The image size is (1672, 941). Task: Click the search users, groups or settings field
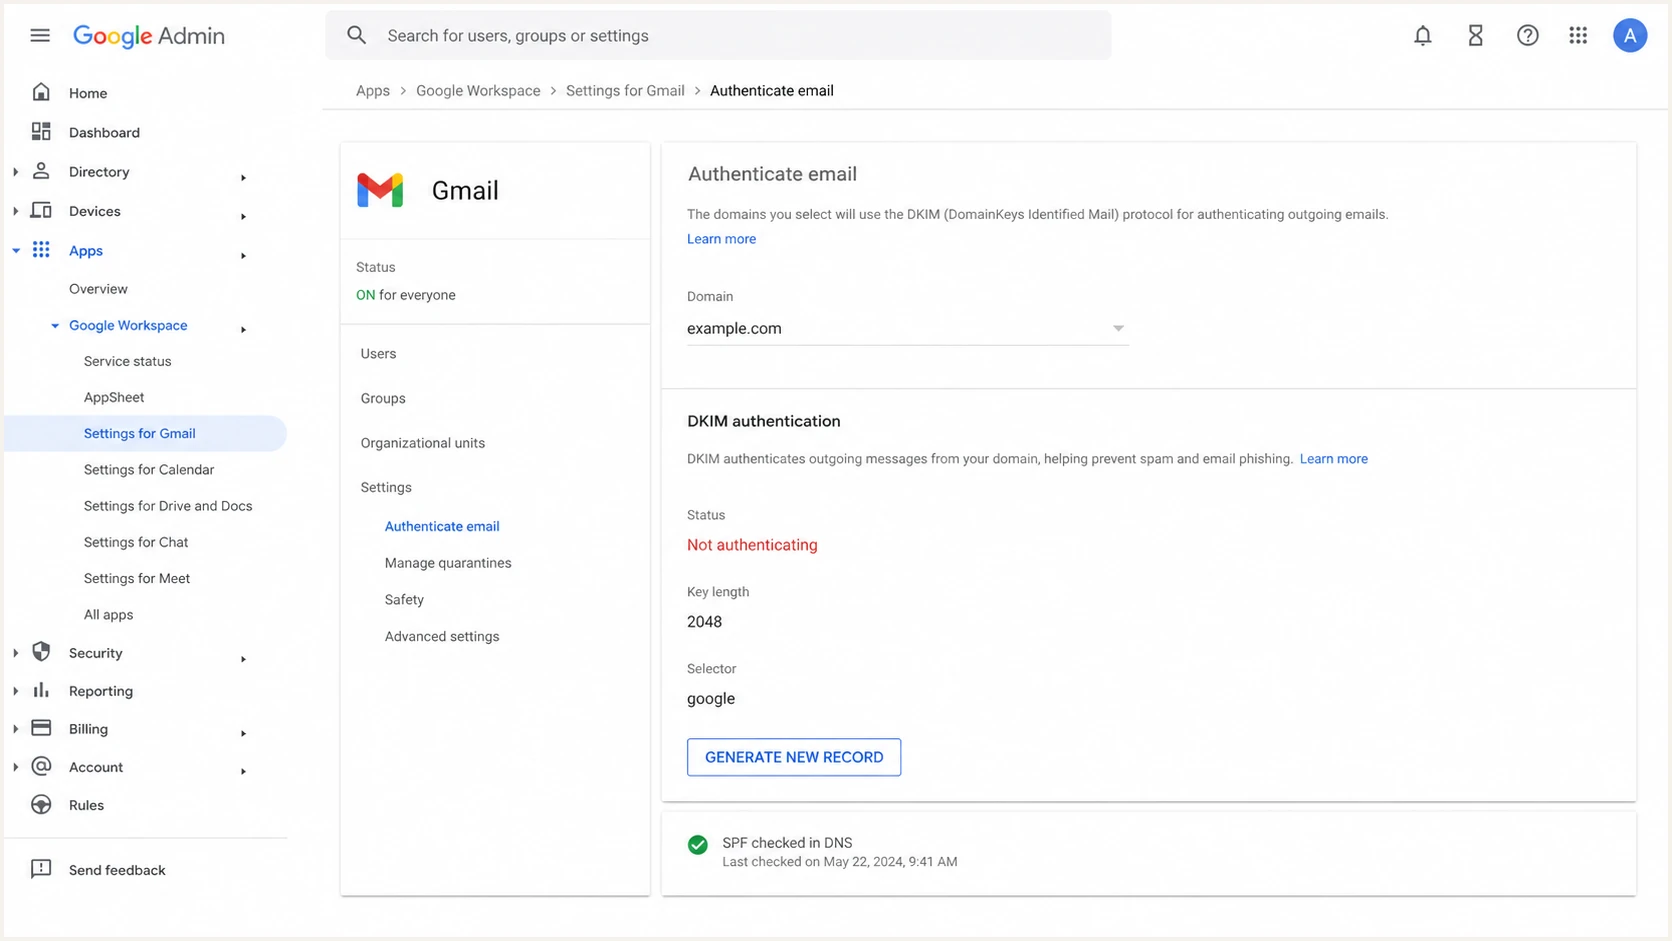(x=718, y=35)
